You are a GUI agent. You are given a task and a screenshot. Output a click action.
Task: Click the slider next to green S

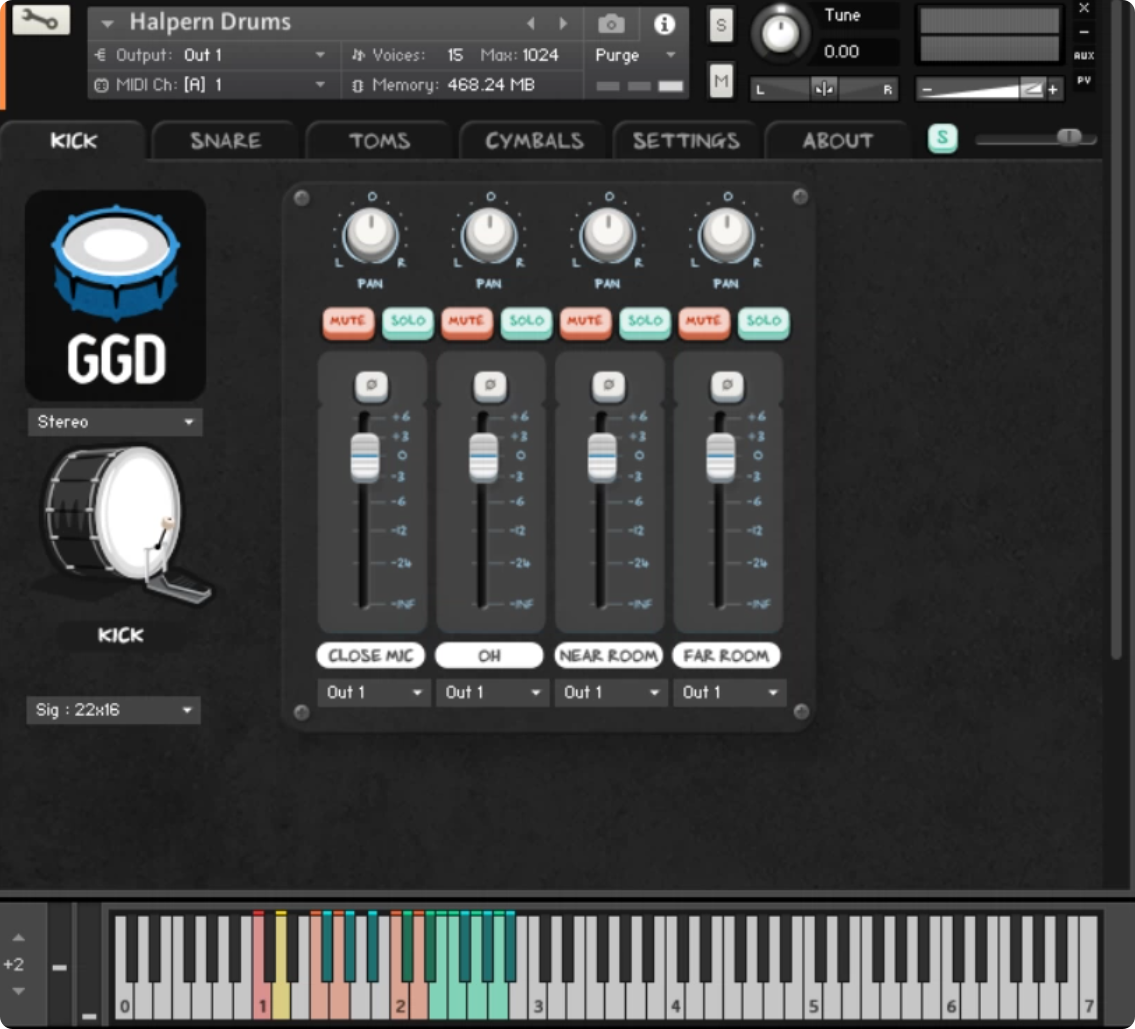1036,137
